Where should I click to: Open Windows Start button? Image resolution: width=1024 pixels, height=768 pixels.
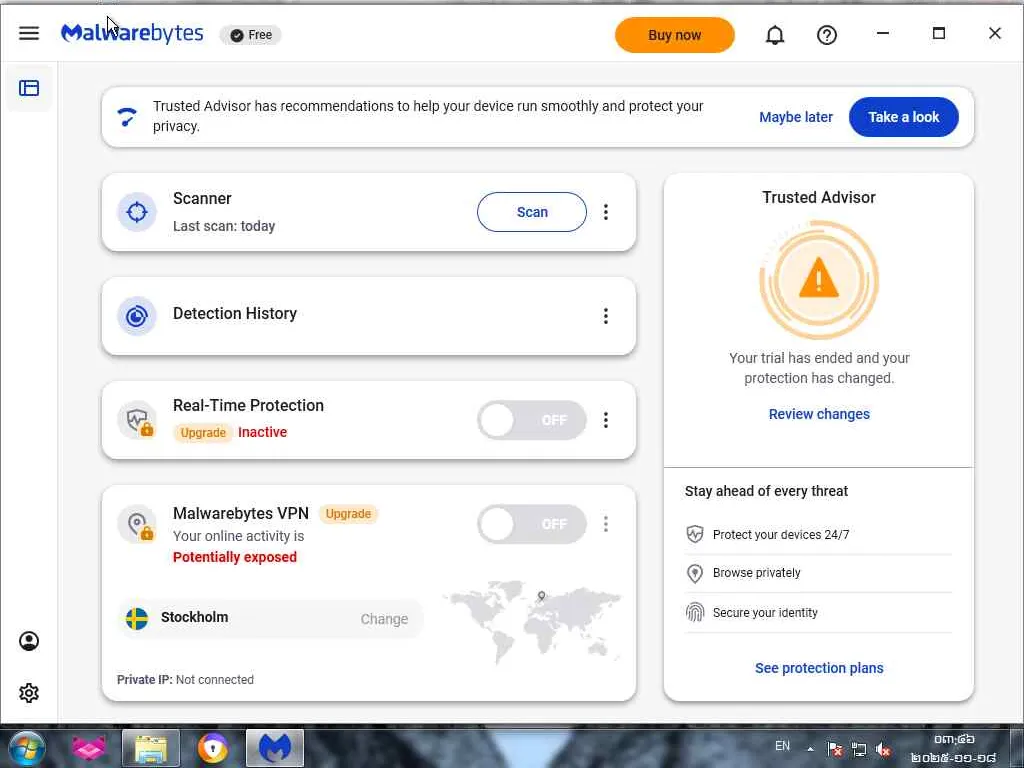click(x=25, y=748)
